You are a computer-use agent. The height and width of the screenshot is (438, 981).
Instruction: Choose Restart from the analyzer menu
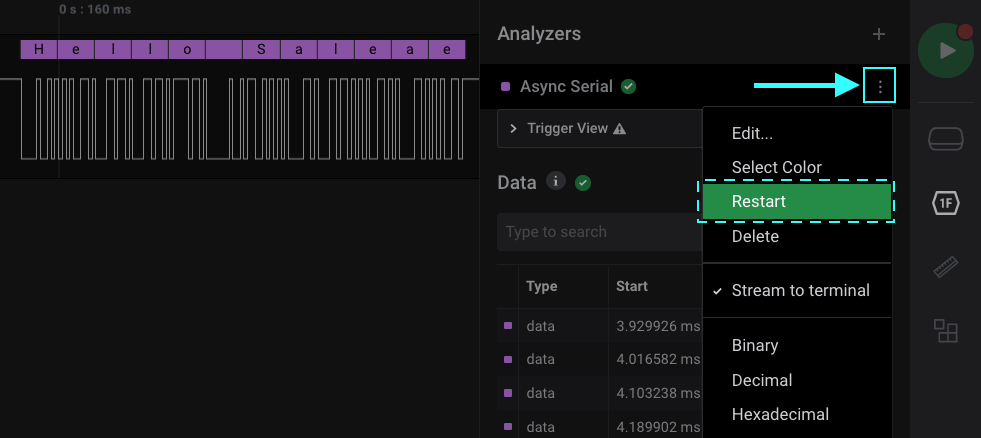coord(797,201)
